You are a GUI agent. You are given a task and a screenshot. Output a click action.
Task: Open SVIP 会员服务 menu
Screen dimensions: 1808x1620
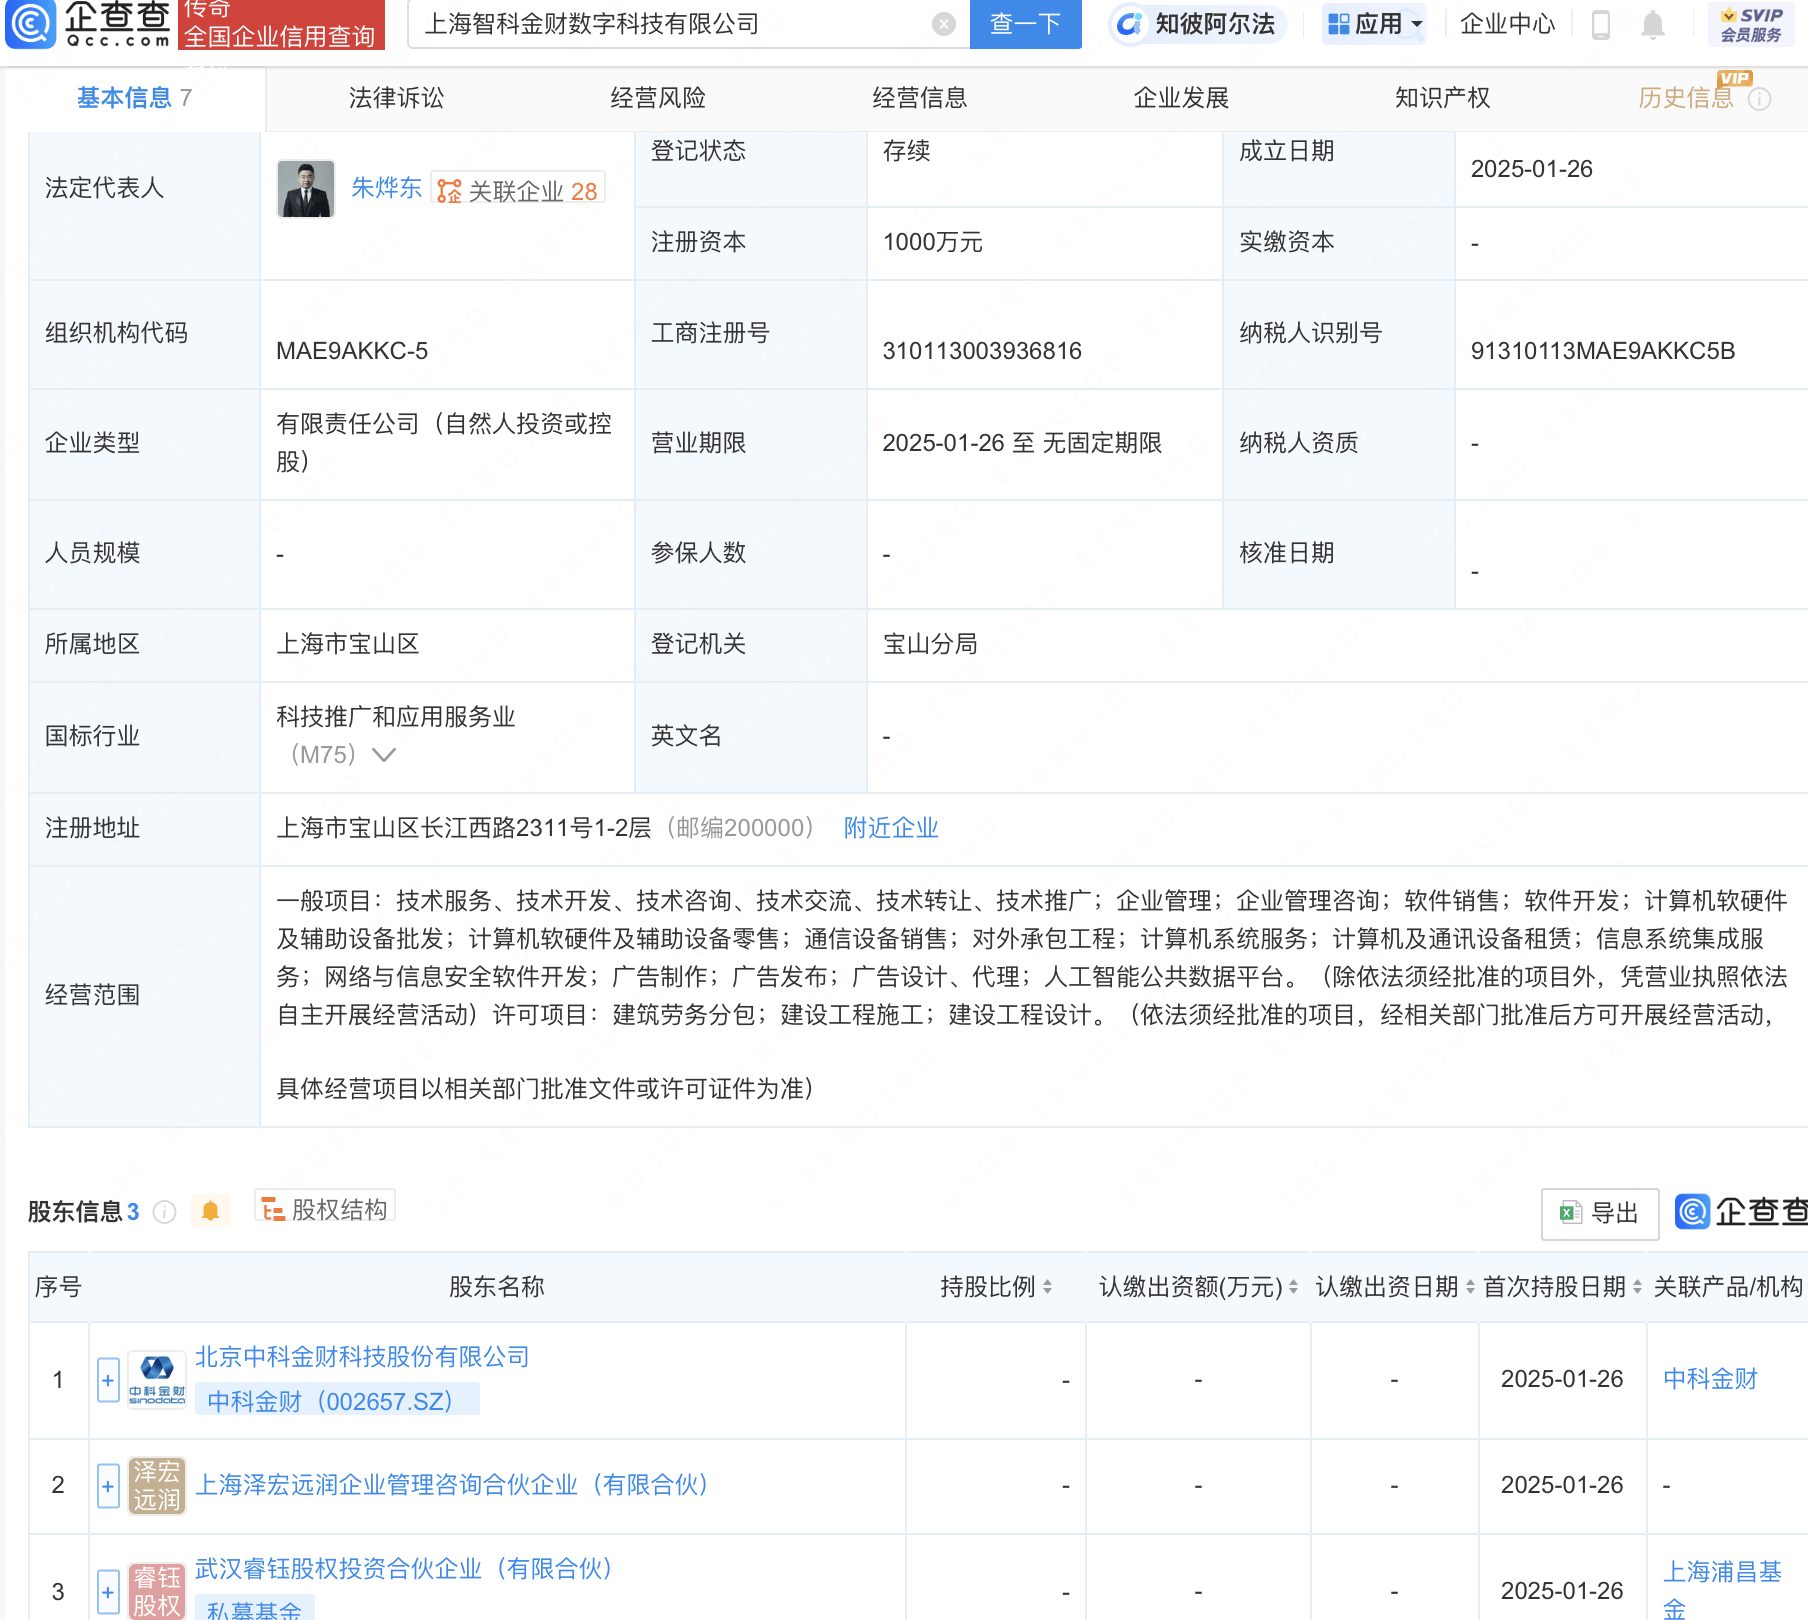(x=1751, y=24)
